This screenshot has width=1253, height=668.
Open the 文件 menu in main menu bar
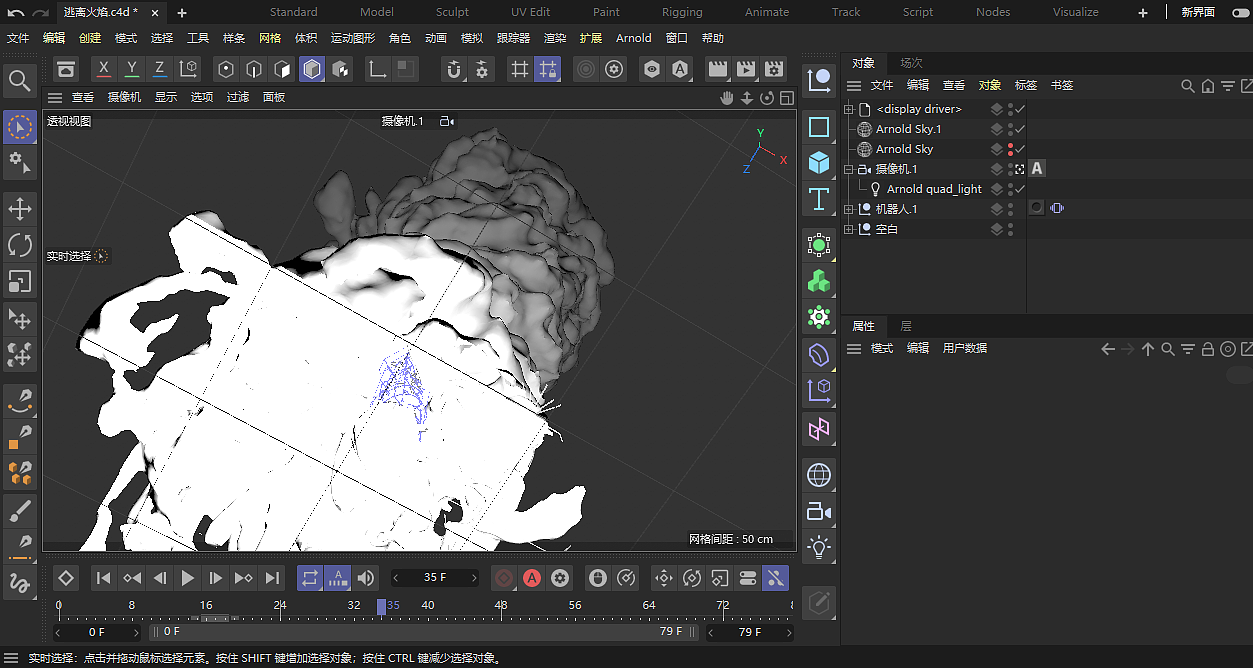coord(18,38)
